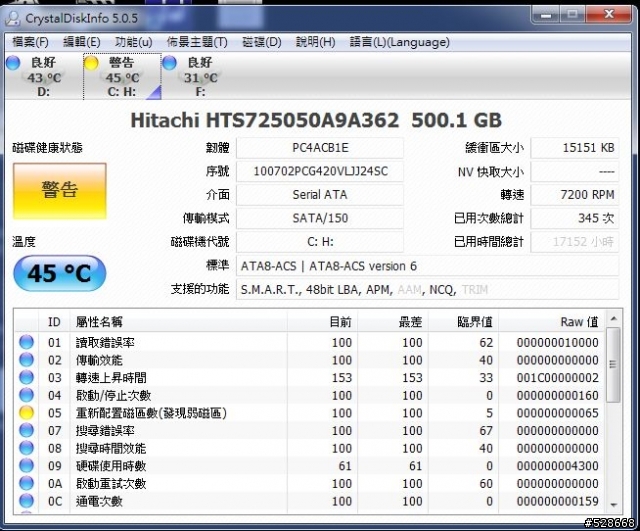
Task: Click the yellow orb of attribute 05 重新配置磁區數
Action: point(27,413)
